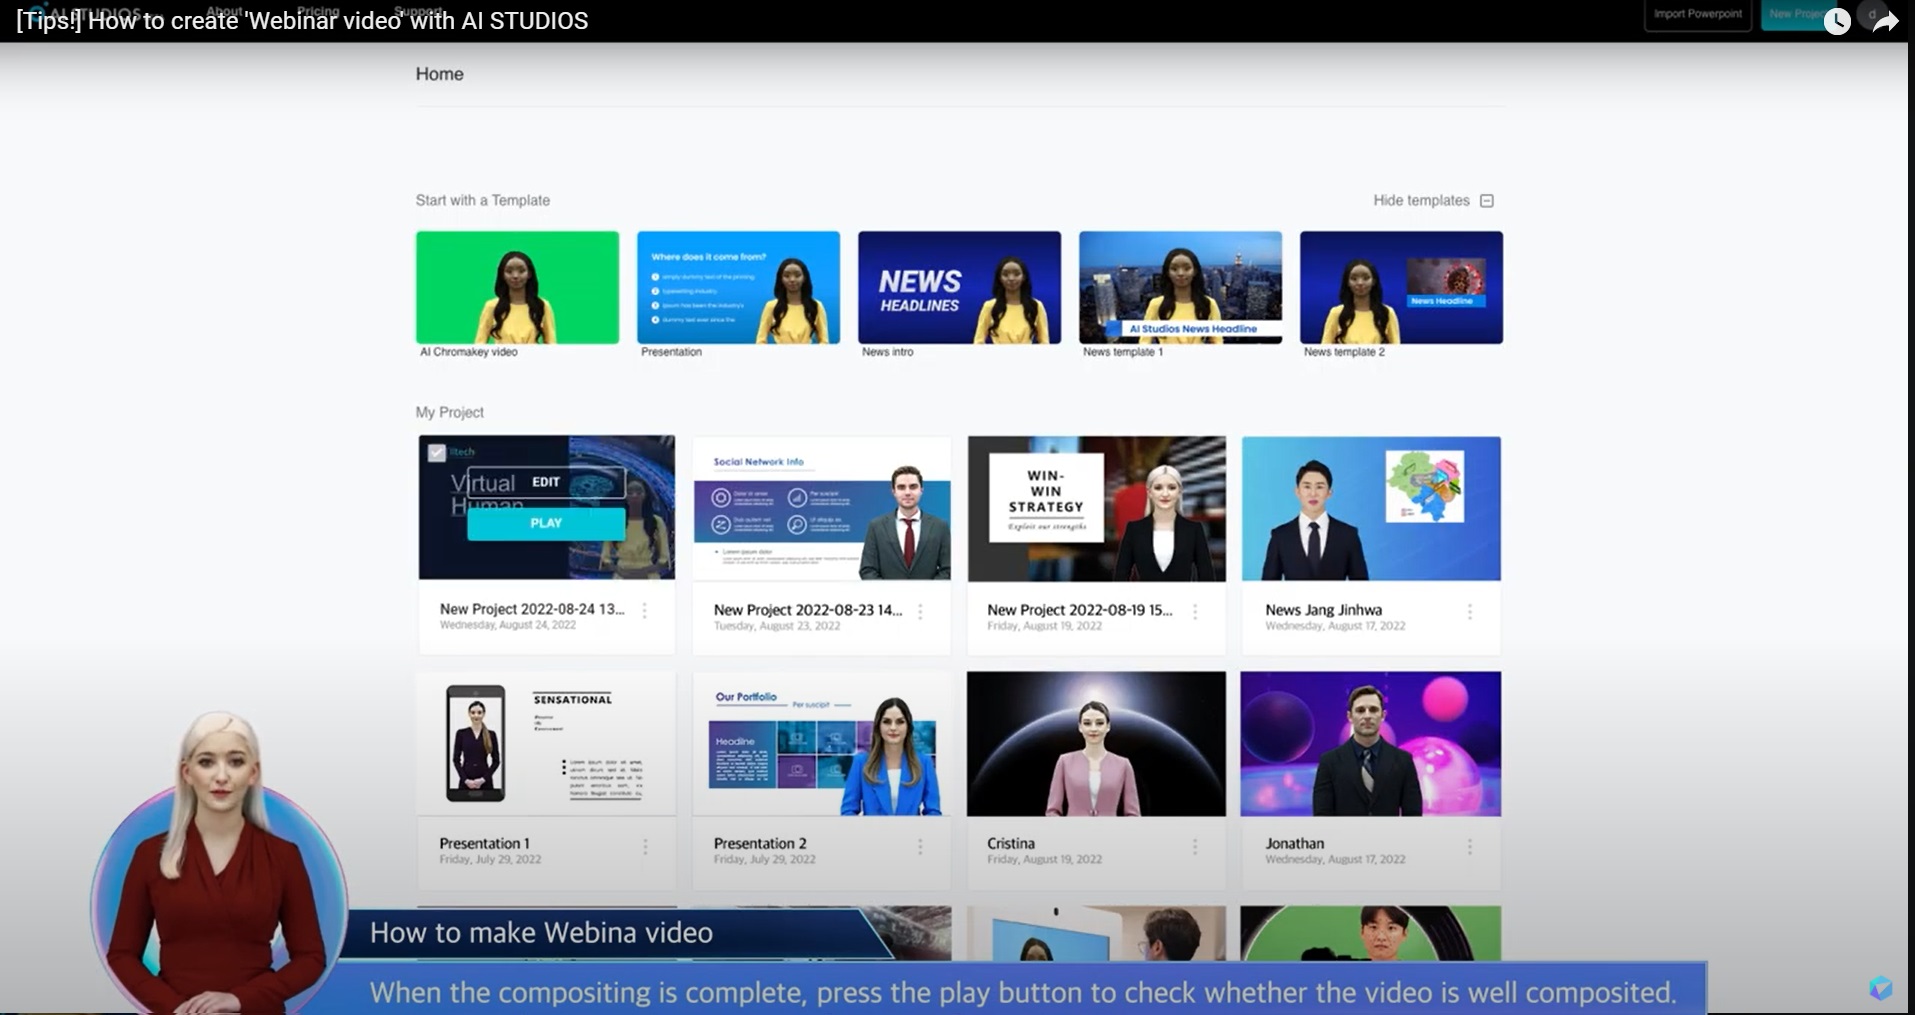
Task: Click the EDIT button on the Virtual Human project
Action: click(x=546, y=482)
